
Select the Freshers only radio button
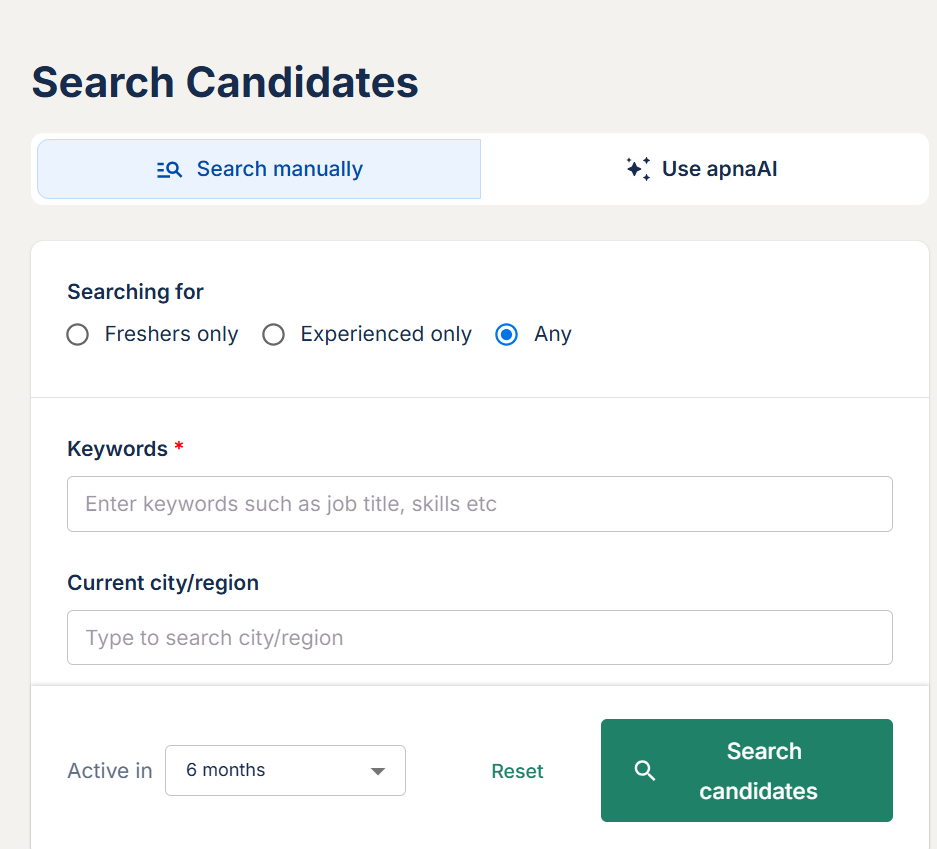(x=78, y=335)
